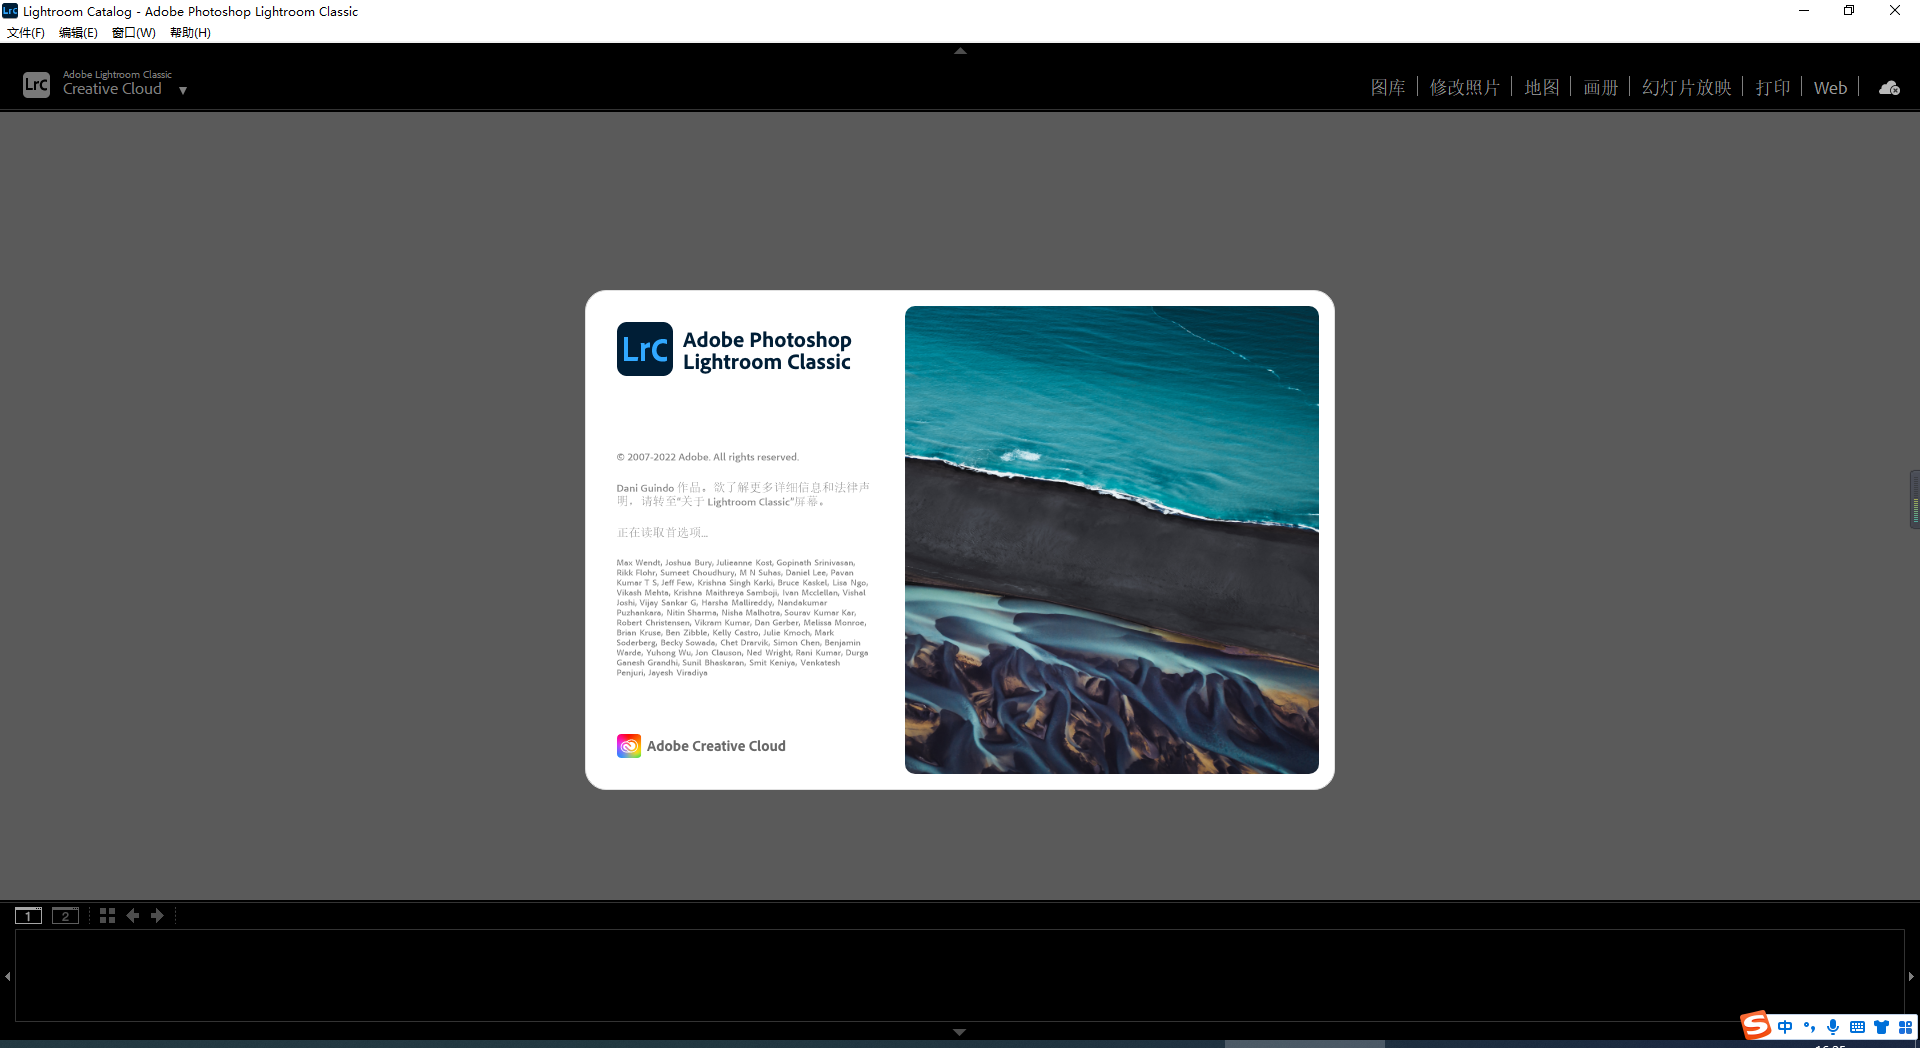Go forward using the filmstrip right arrow
The height and width of the screenshot is (1048, 1920).
point(157,916)
